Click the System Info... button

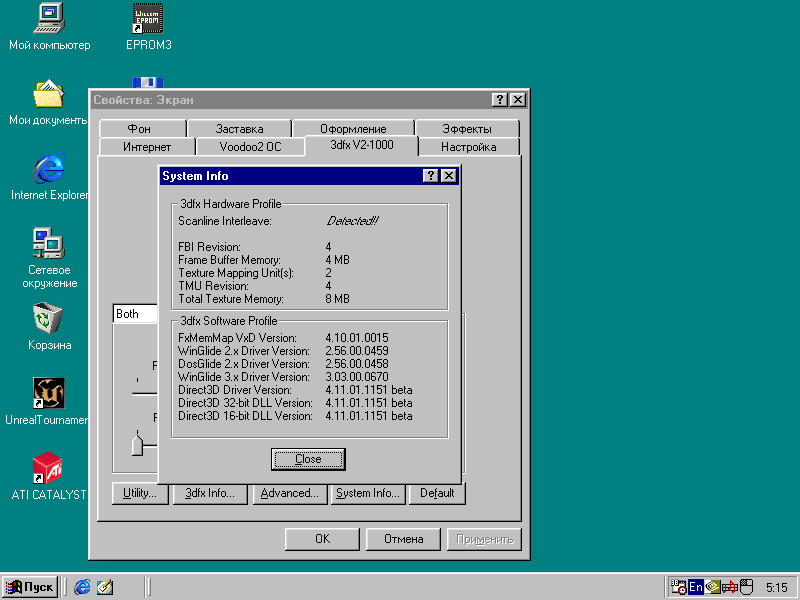(368, 493)
